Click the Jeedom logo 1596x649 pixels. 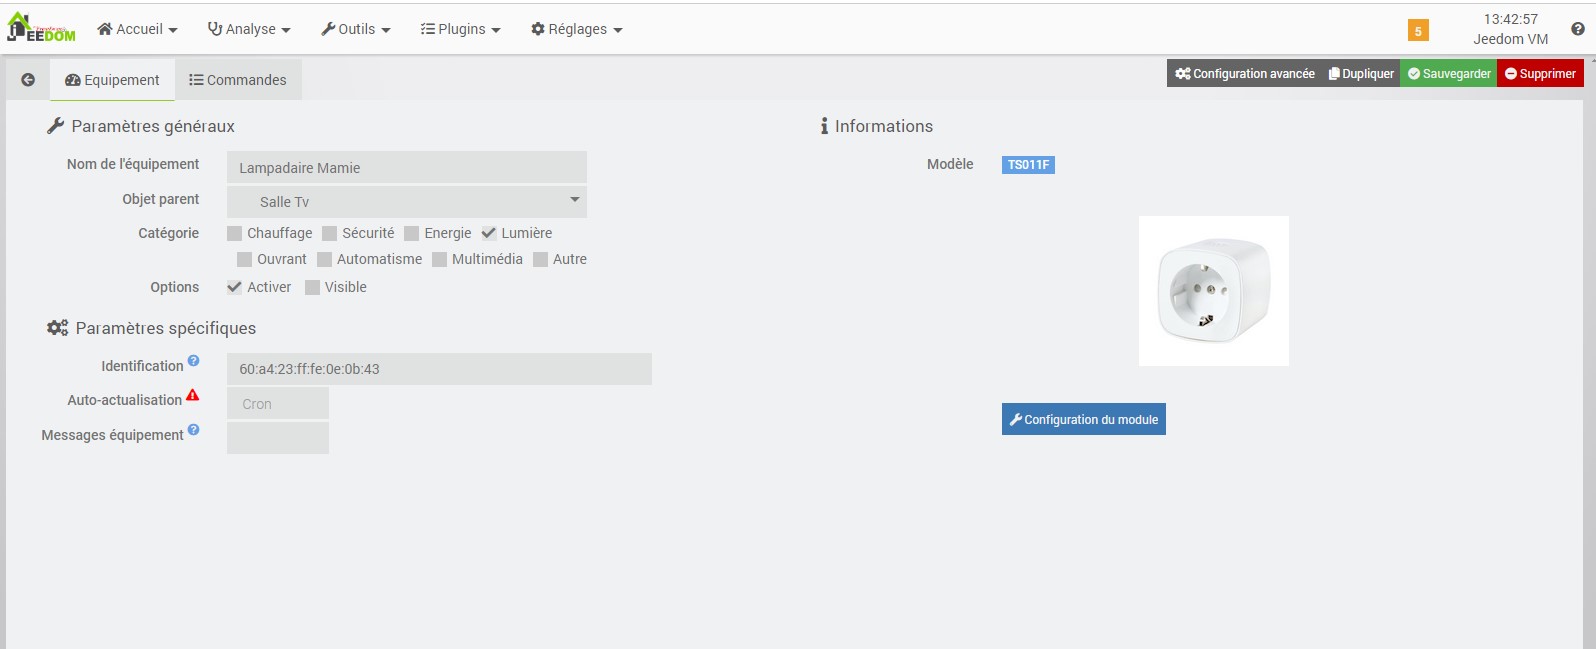(41, 27)
